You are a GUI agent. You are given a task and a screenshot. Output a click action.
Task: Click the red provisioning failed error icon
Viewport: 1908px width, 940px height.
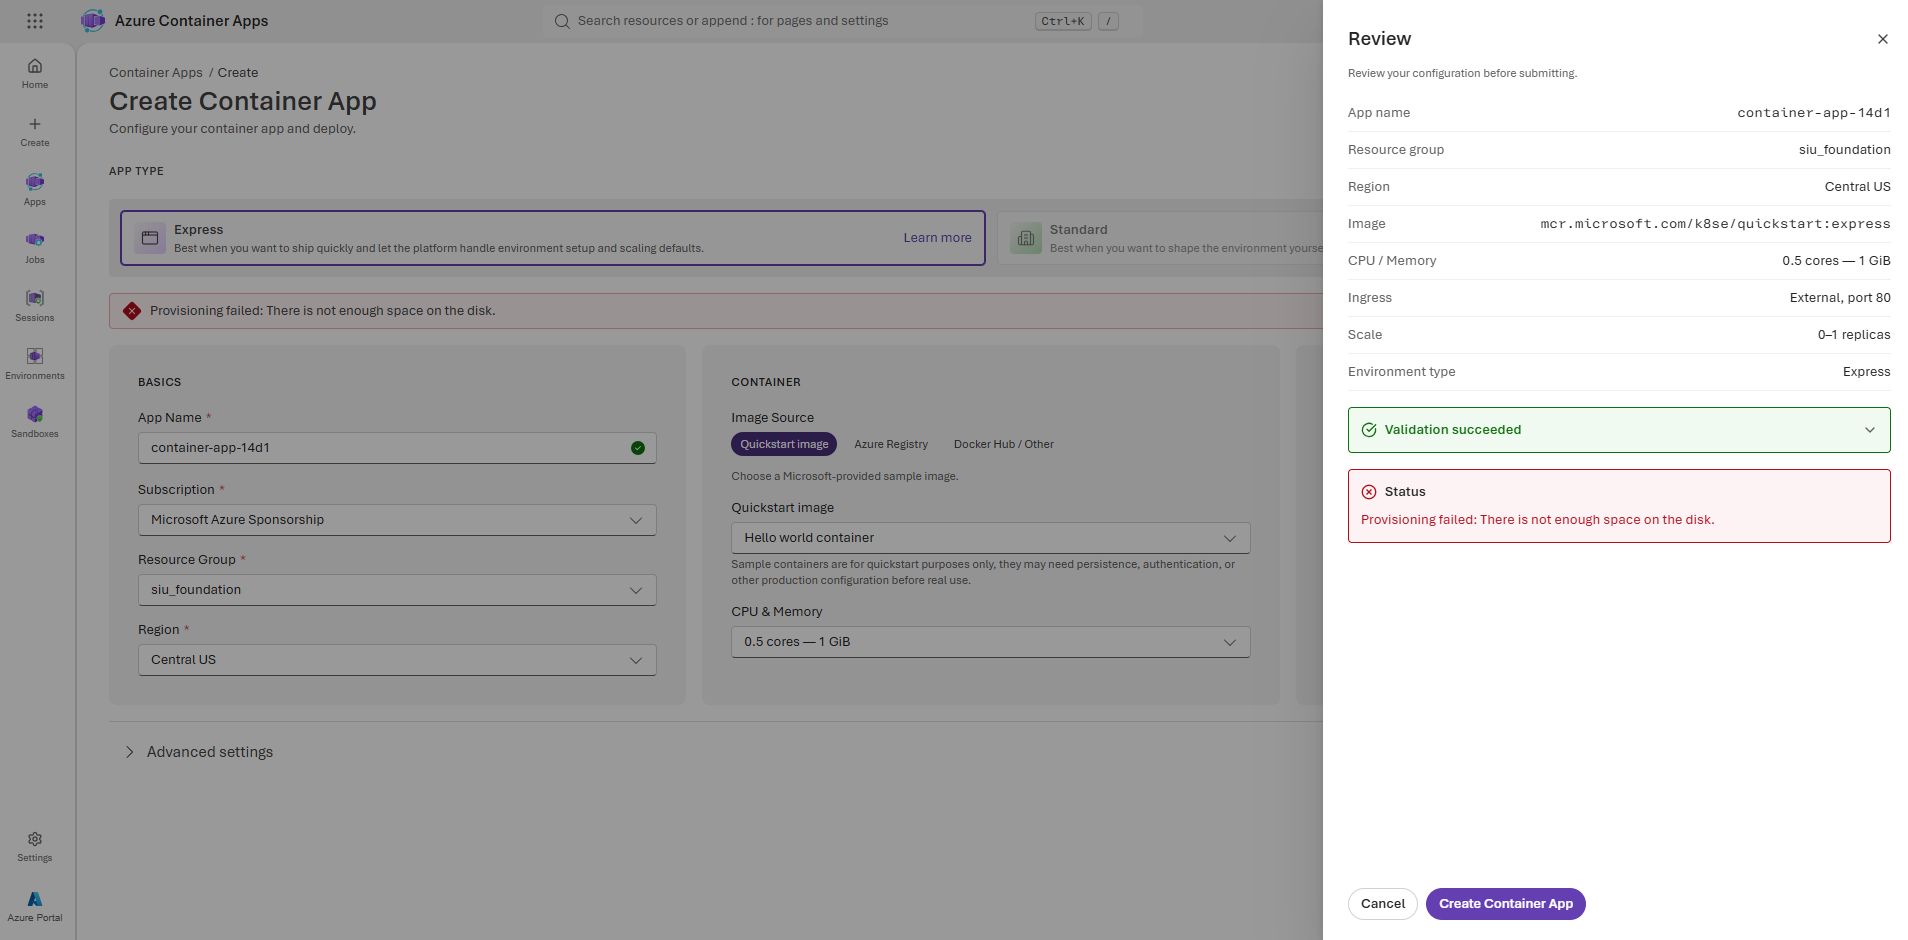pyautogui.click(x=132, y=311)
